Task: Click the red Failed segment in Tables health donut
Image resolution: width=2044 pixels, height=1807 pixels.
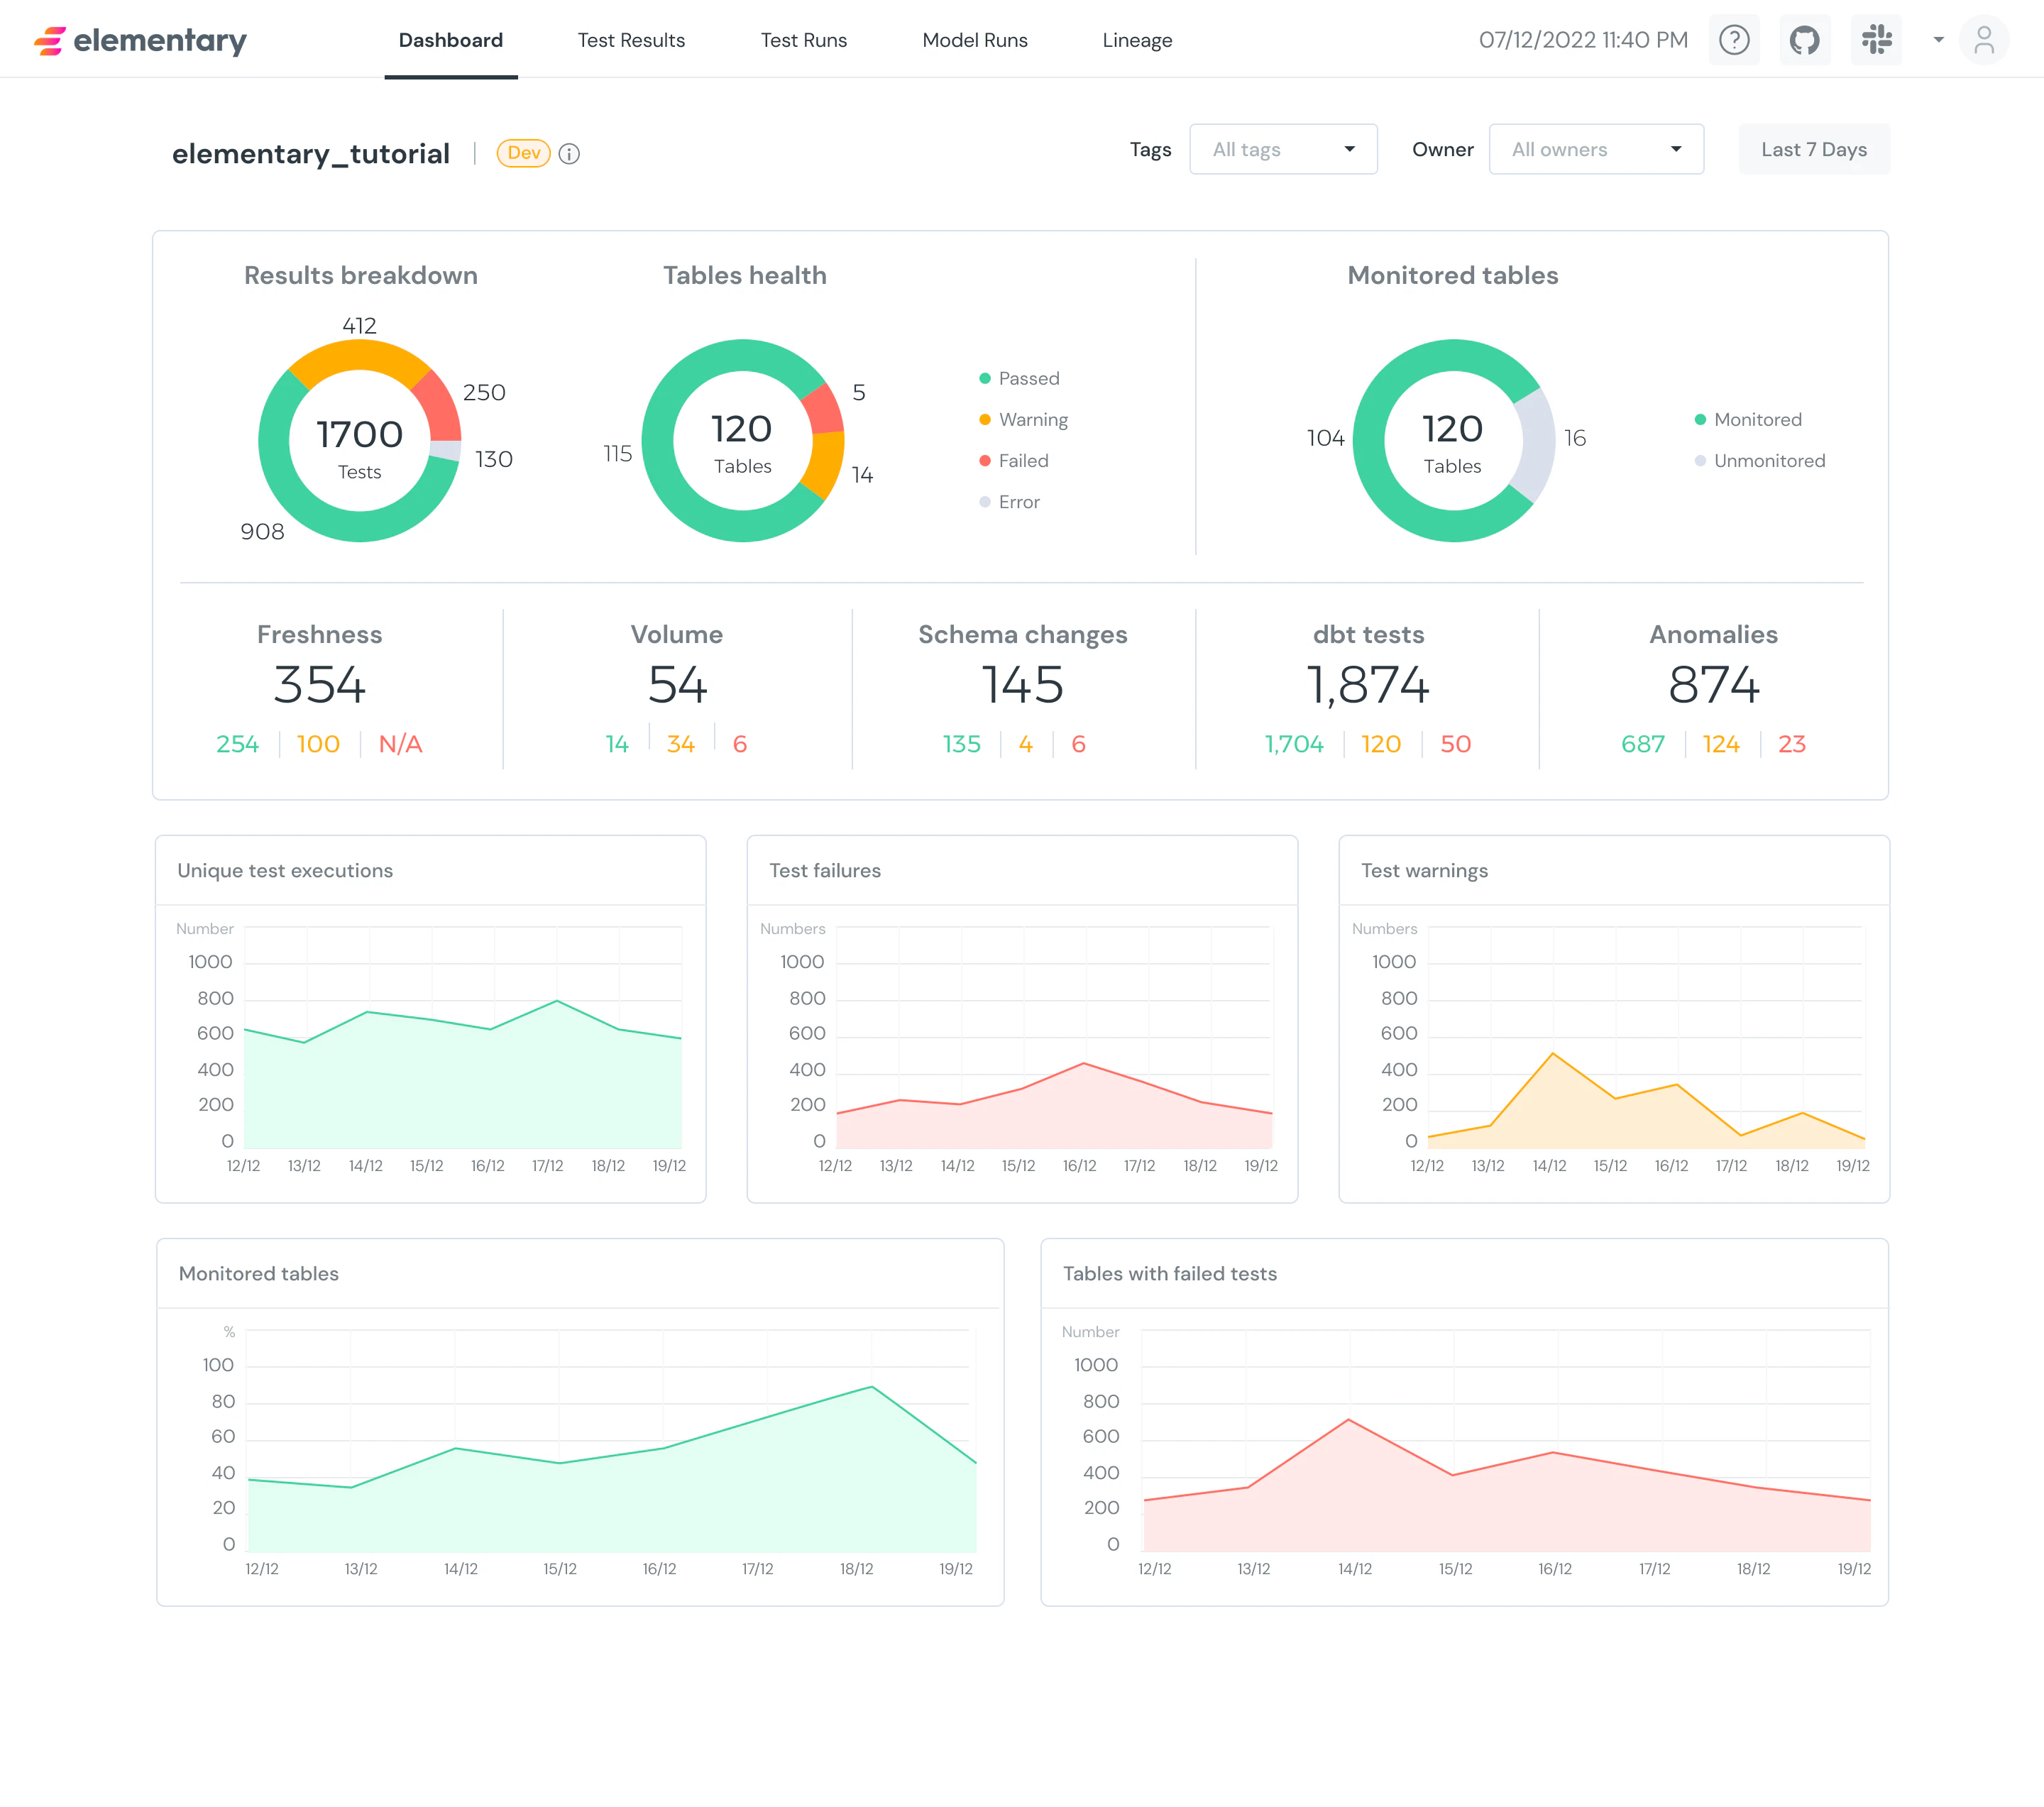Action: 825,410
